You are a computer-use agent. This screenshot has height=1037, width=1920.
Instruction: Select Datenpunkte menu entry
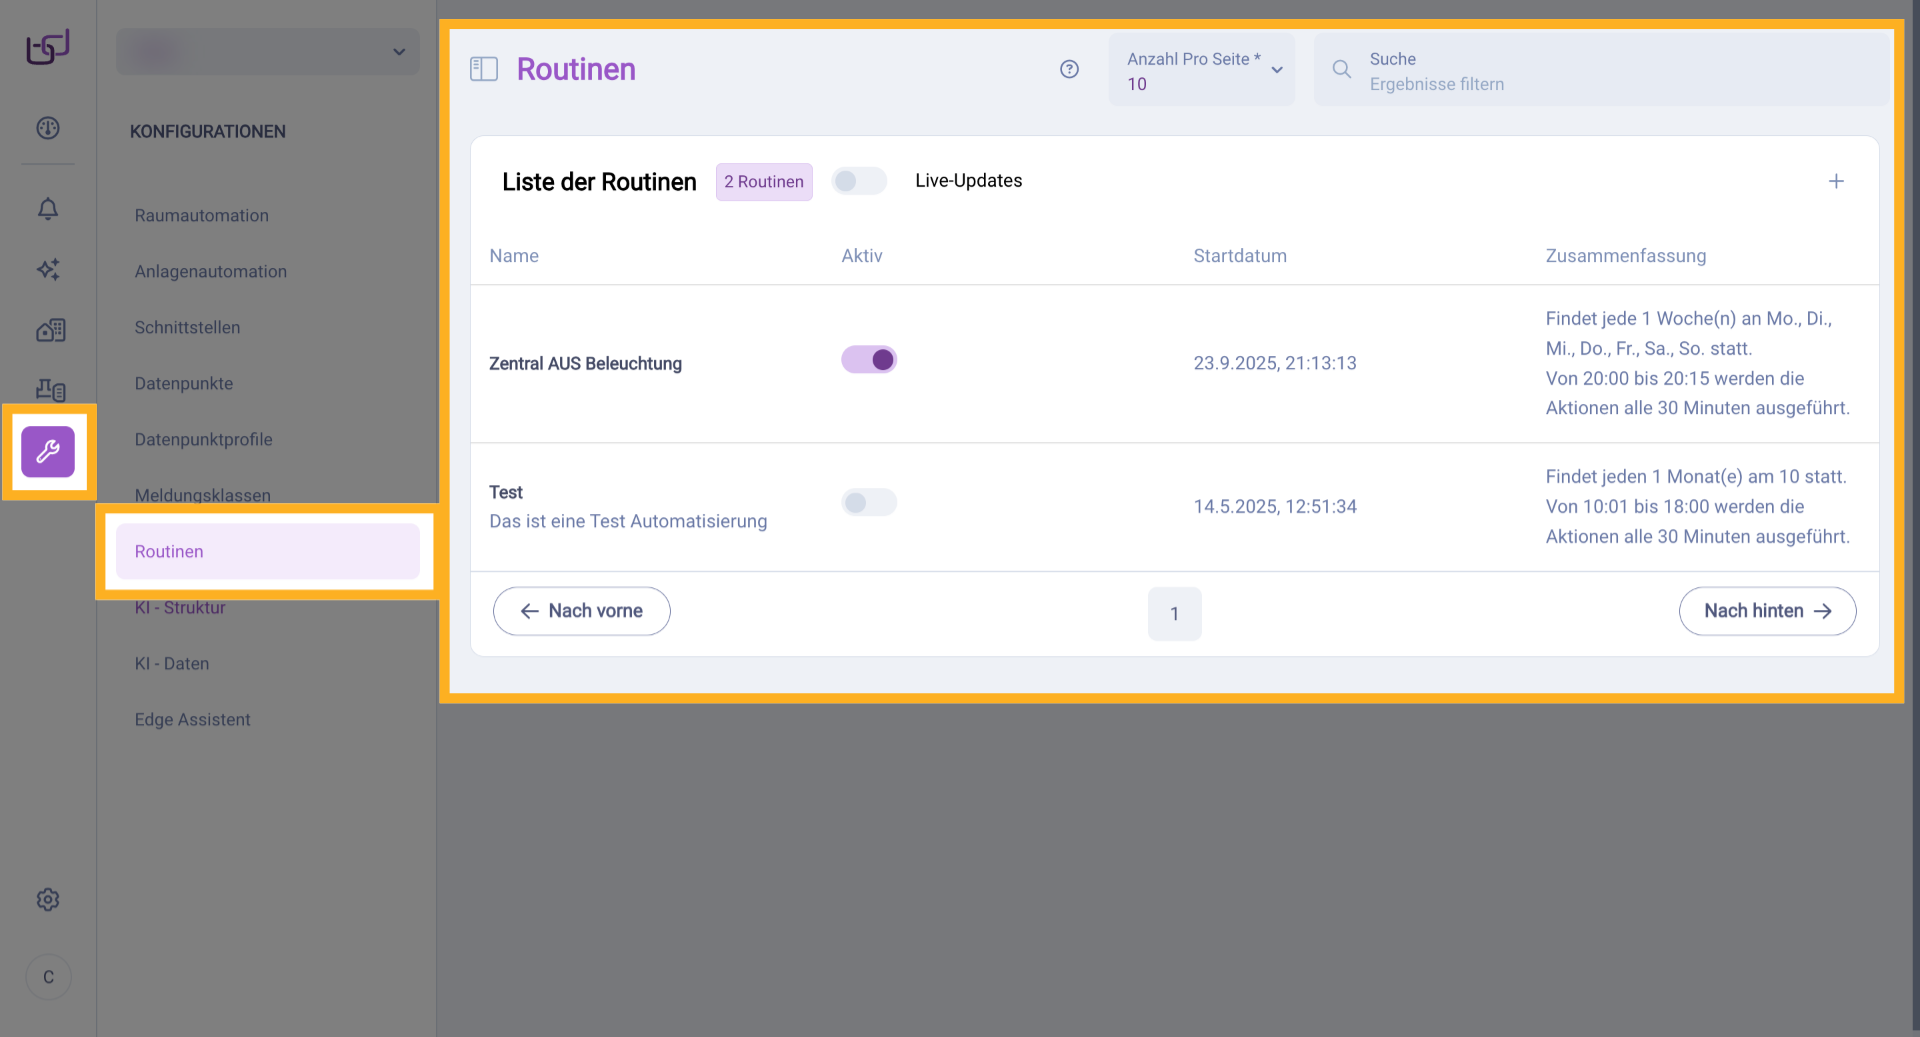(184, 384)
